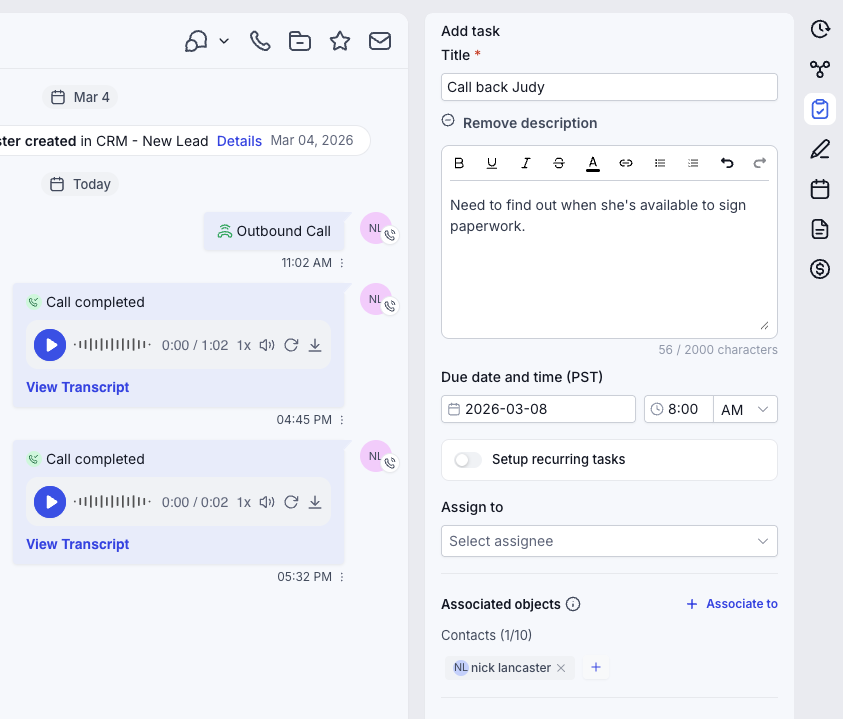Open the payments panel

820,268
